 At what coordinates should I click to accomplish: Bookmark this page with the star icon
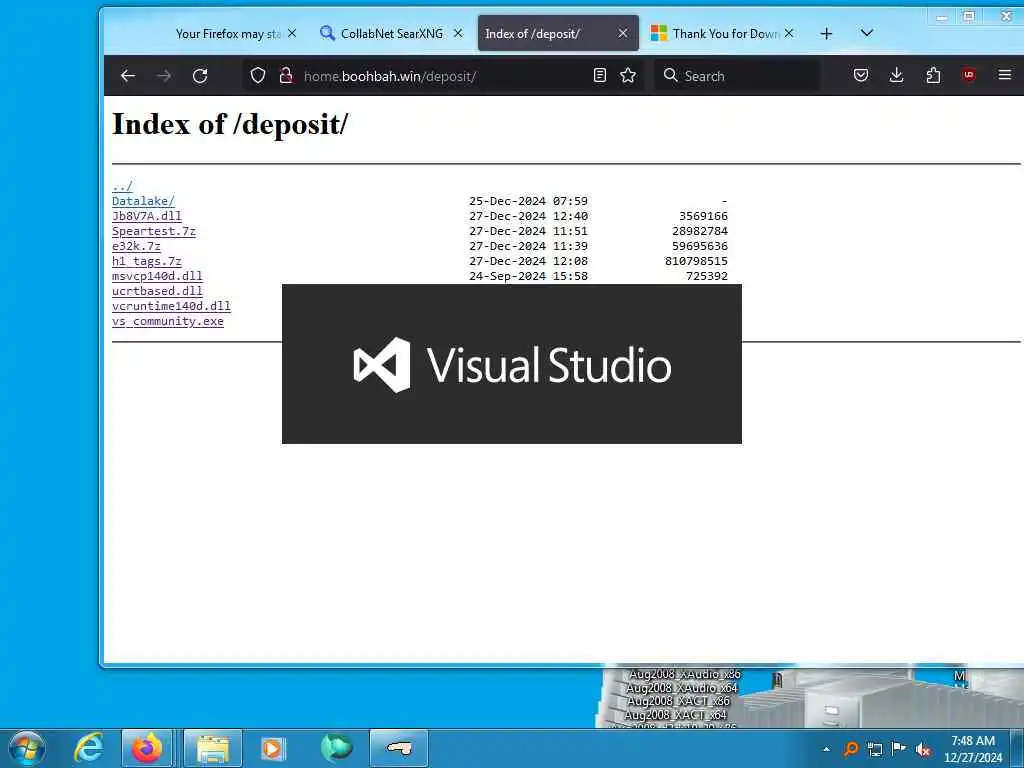coord(628,76)
